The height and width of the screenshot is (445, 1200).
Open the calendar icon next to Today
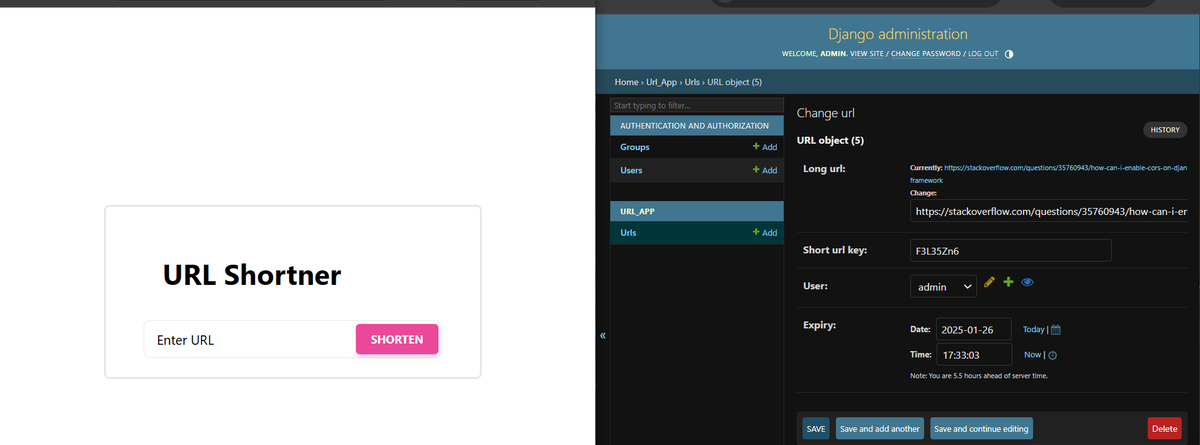1055,329
